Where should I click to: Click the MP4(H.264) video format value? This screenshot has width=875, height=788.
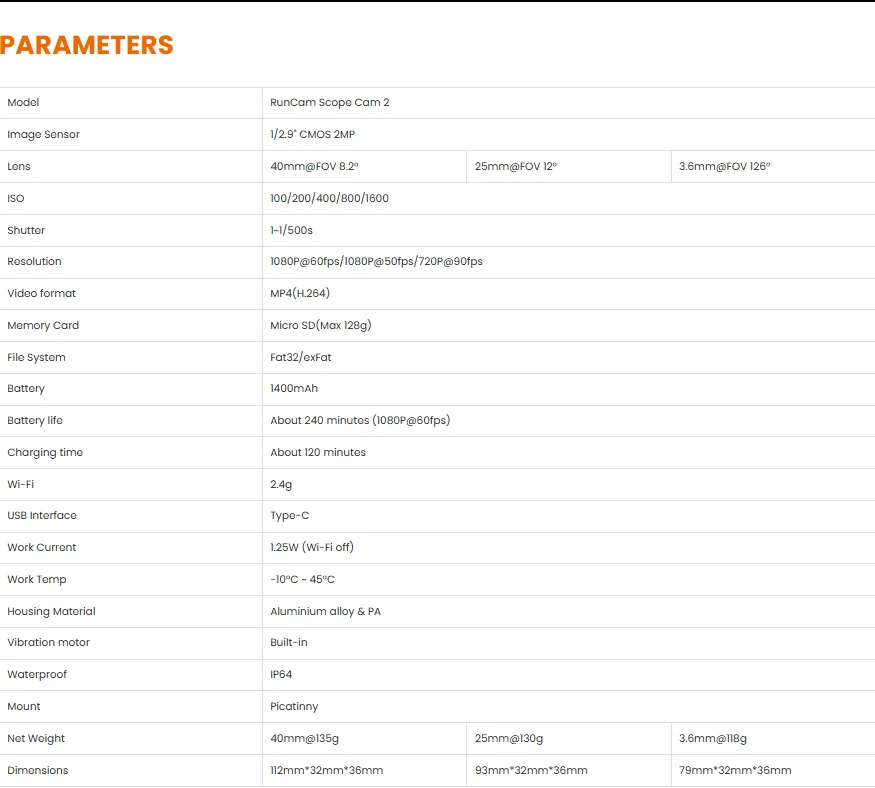[x=300, y=293]
